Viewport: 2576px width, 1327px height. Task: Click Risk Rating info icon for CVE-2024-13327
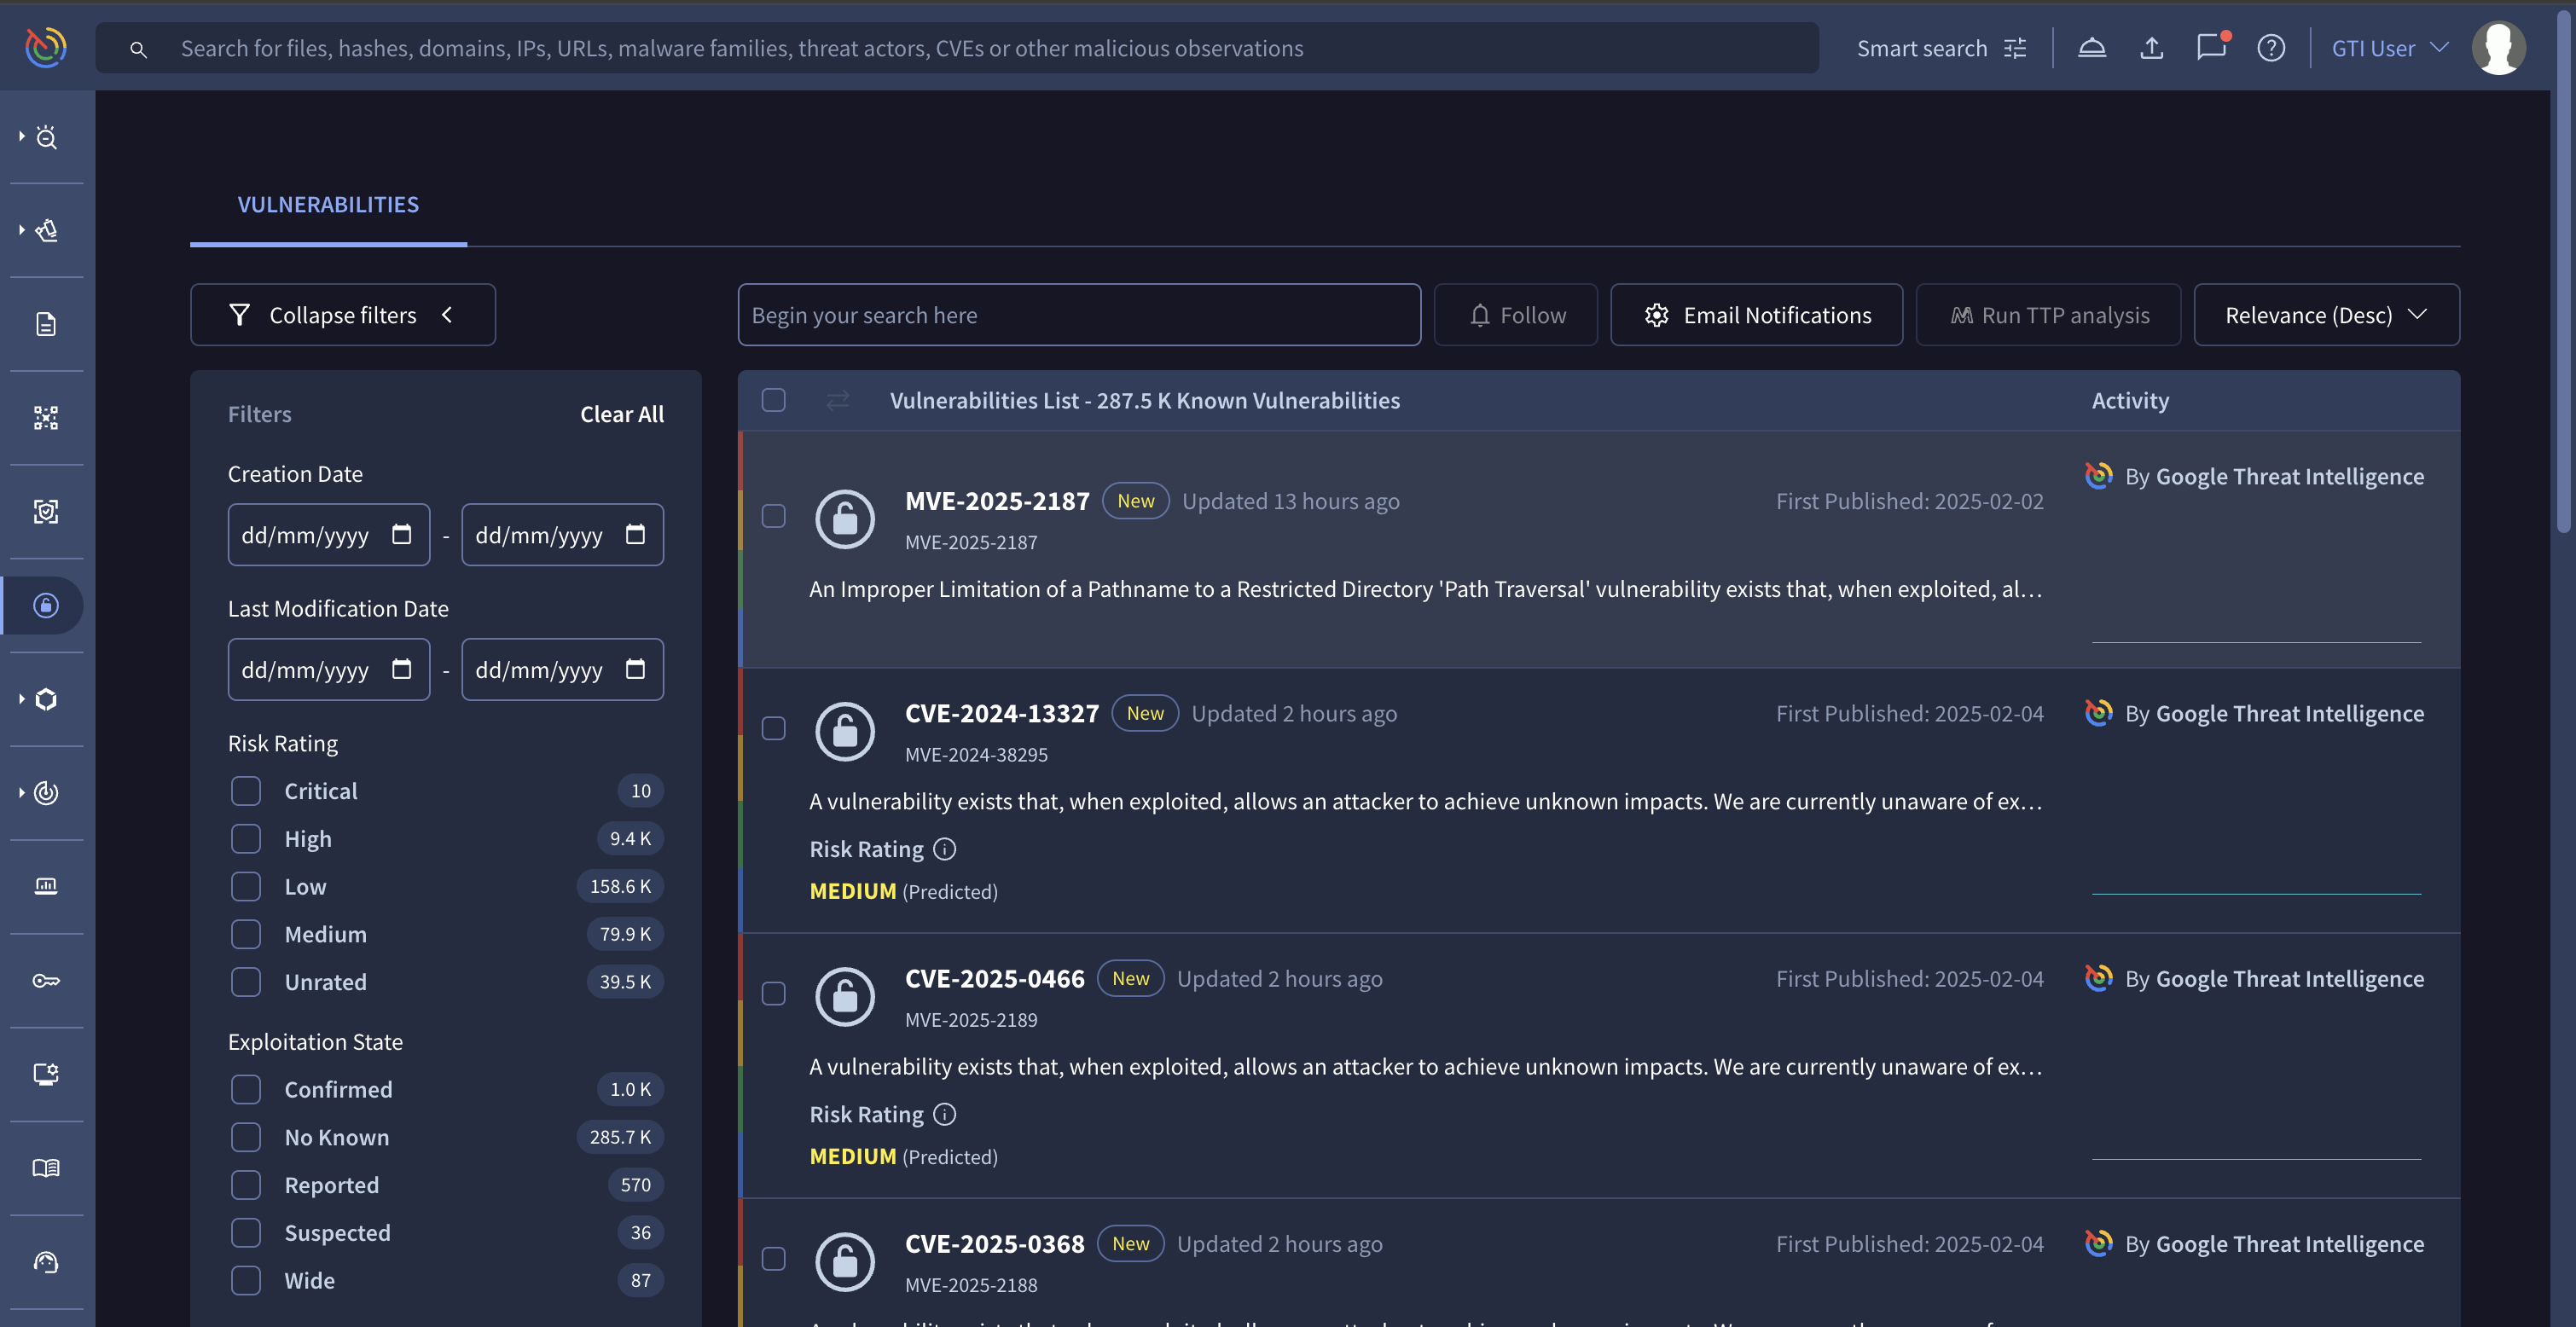945,849
